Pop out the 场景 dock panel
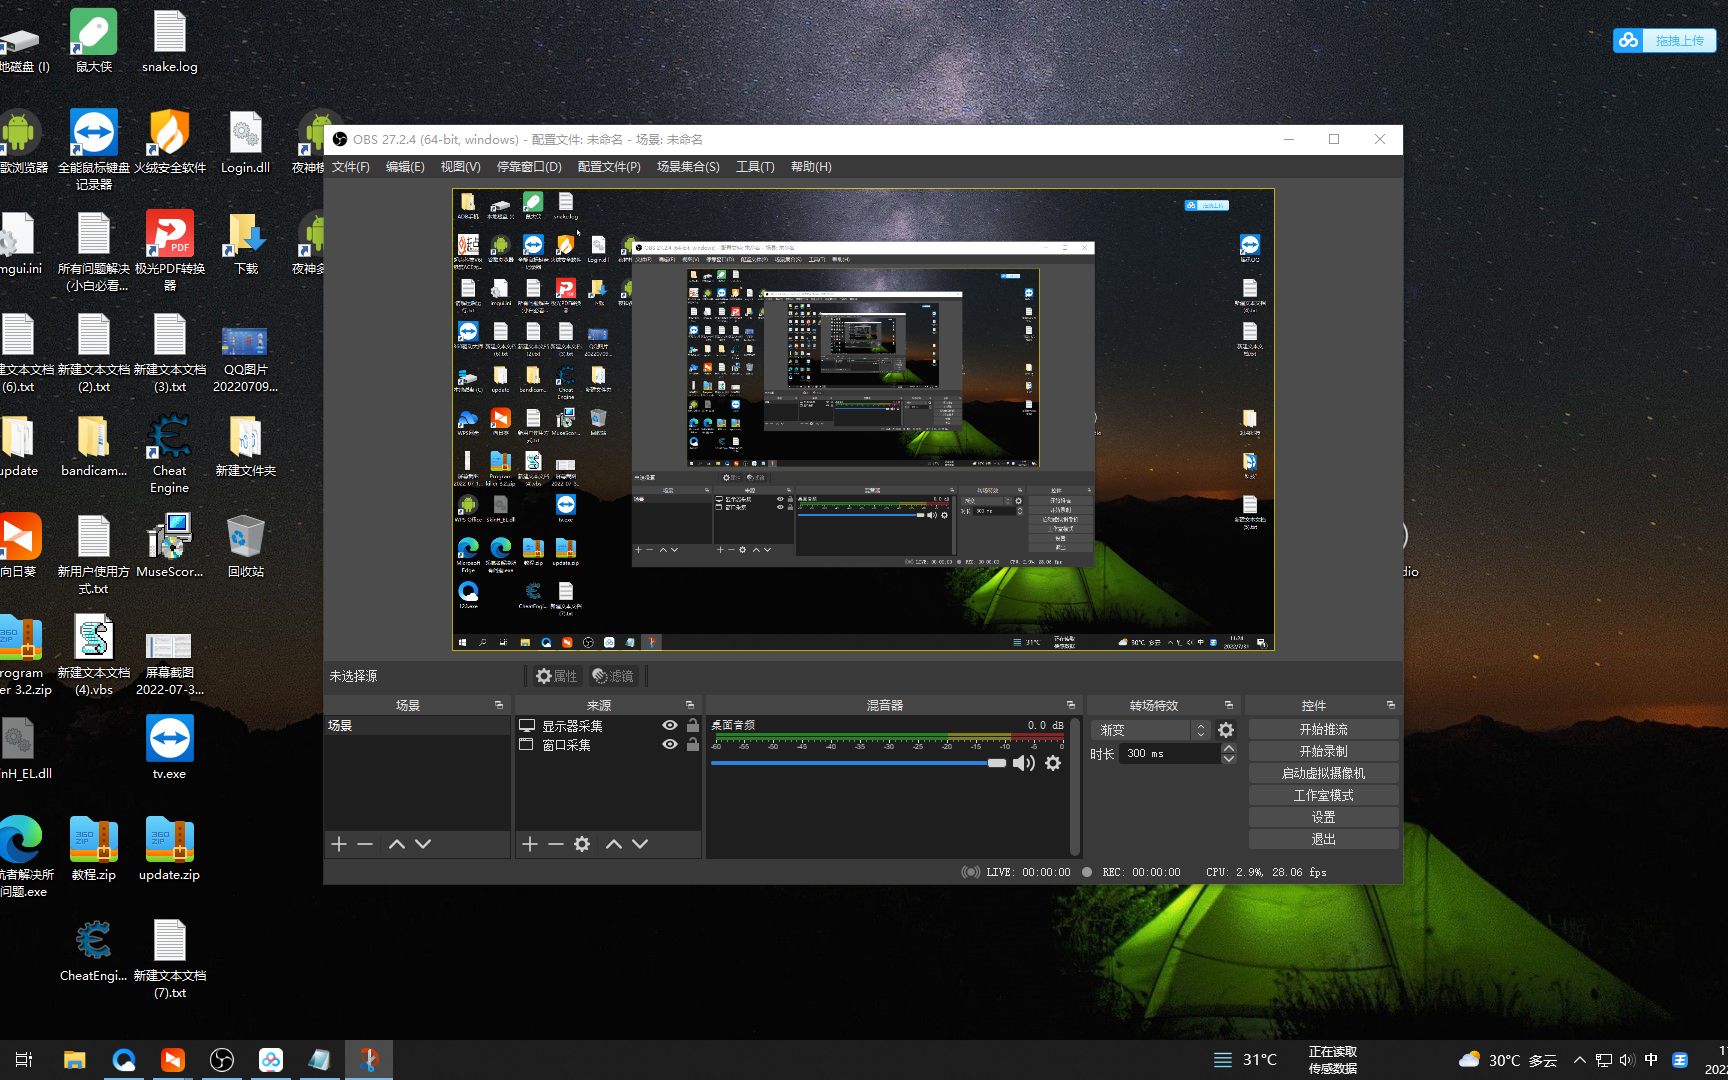1728x1080 pixels. pos(499,705)
